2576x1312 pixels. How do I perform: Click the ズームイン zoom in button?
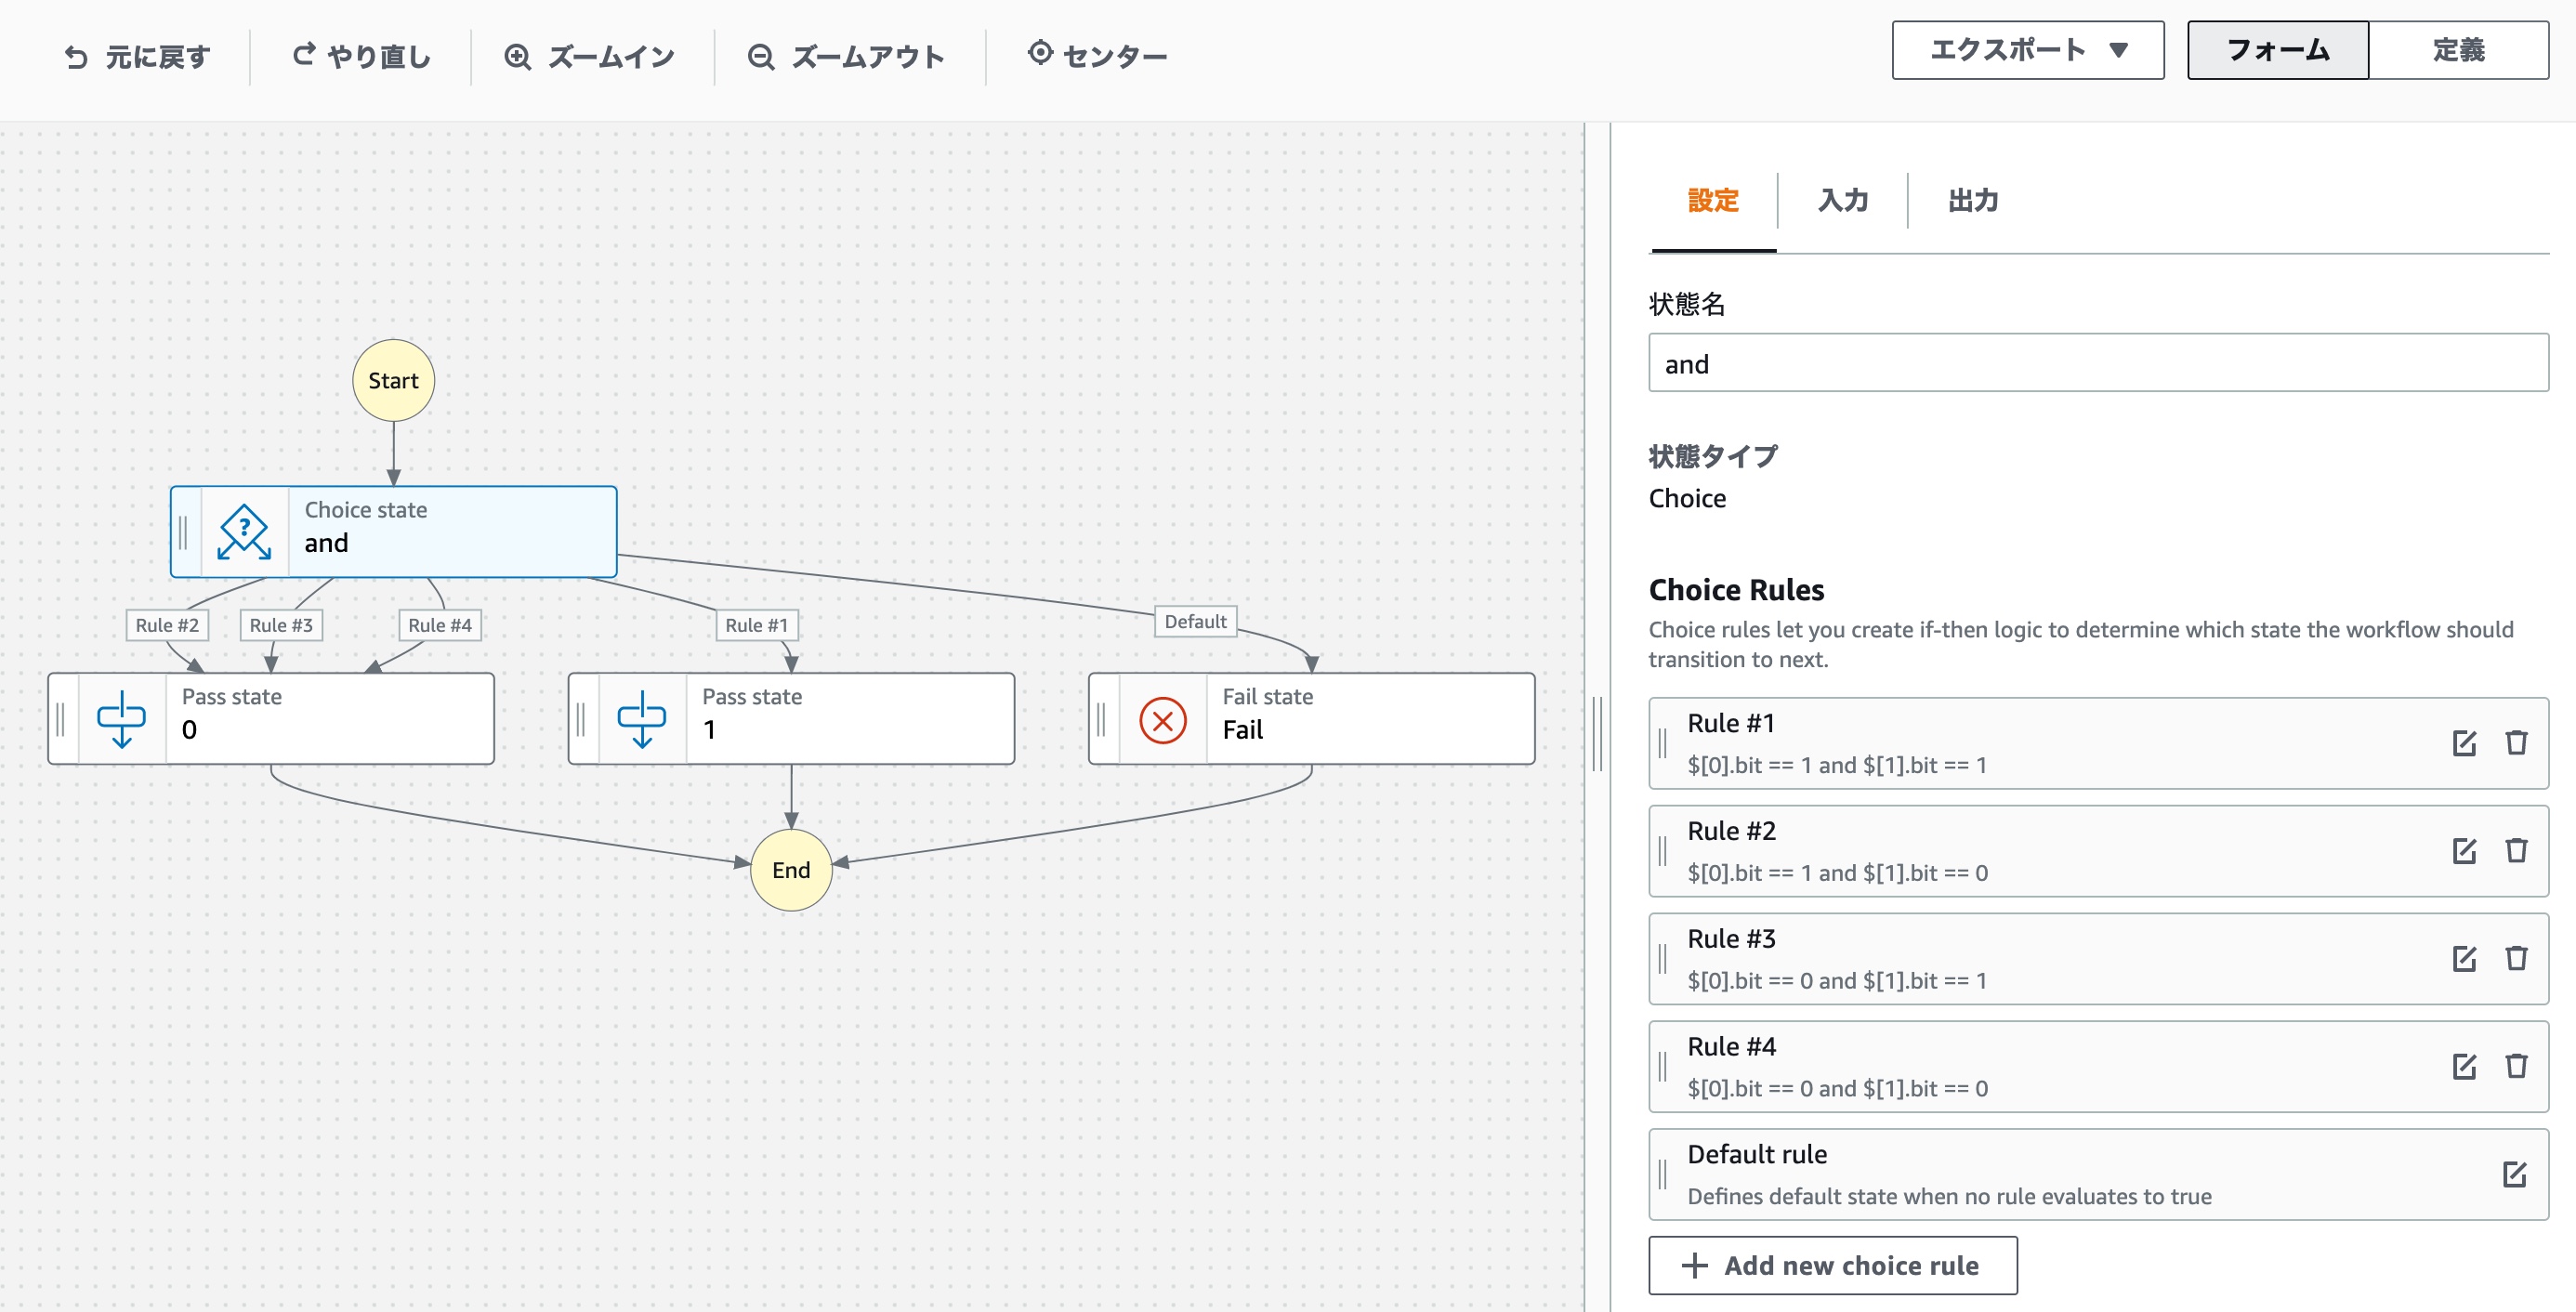(590, 57)
